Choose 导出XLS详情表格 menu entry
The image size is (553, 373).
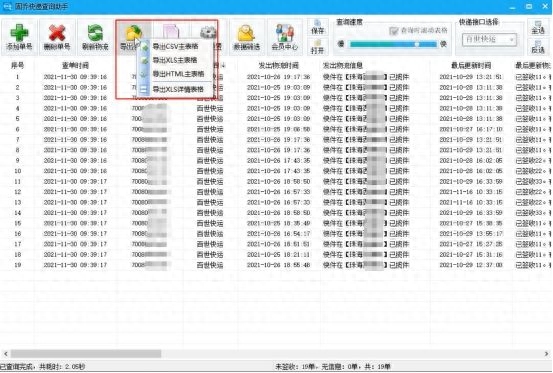coord(178,89)
